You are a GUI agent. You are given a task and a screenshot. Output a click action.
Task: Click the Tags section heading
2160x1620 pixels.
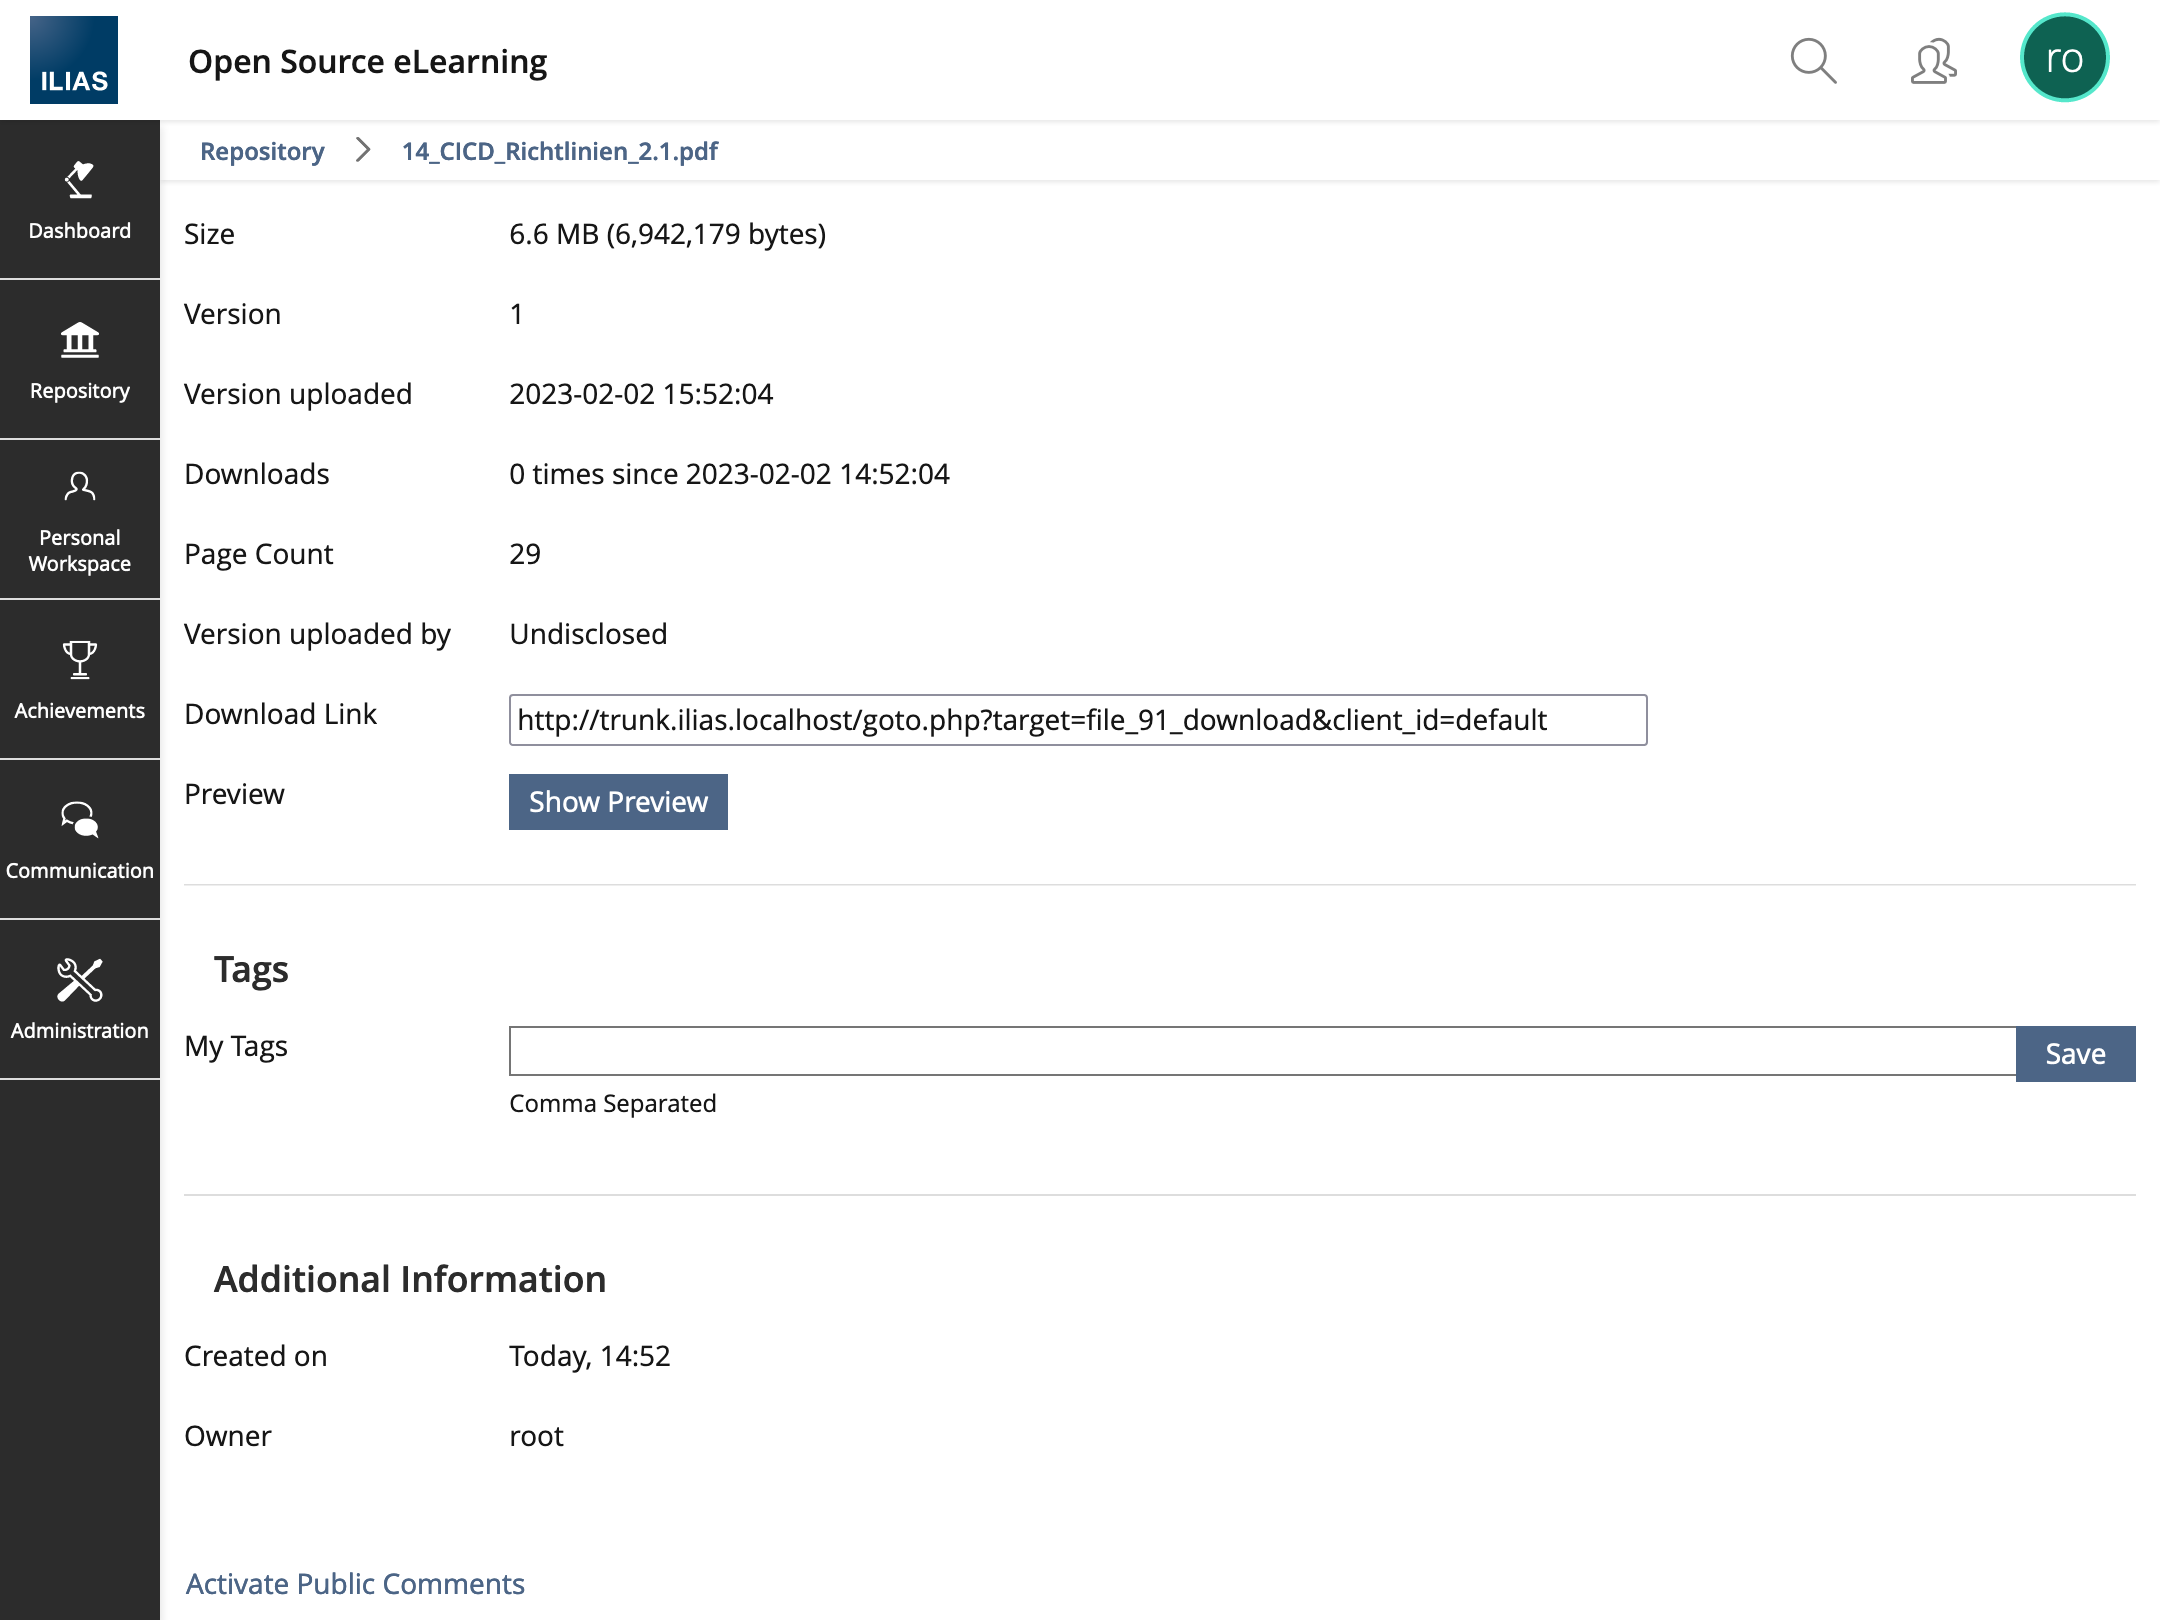(x=251, y=969)
